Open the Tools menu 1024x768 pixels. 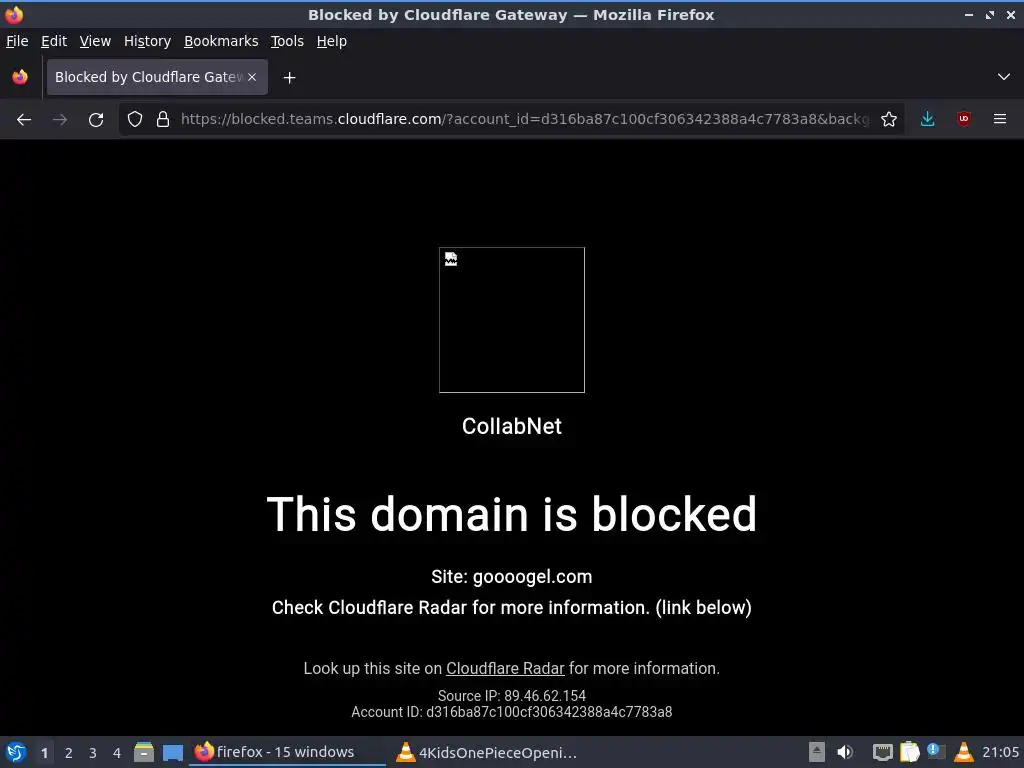coord(287,41)
